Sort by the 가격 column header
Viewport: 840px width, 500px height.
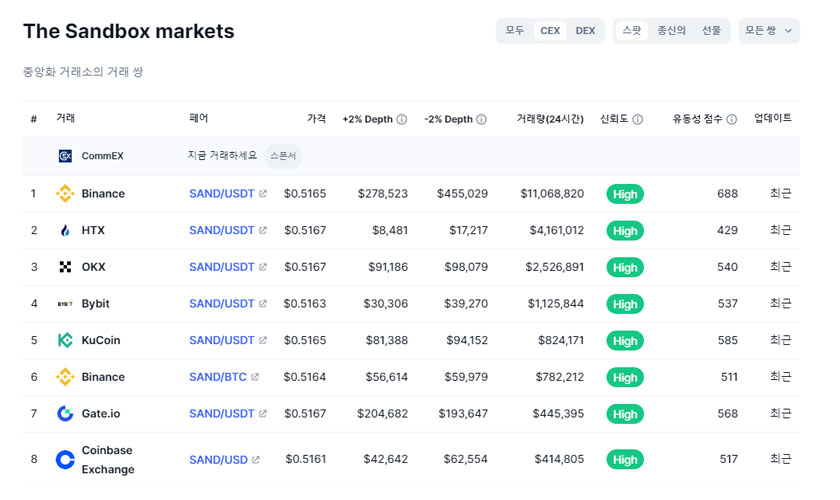[x=317, y=118]
